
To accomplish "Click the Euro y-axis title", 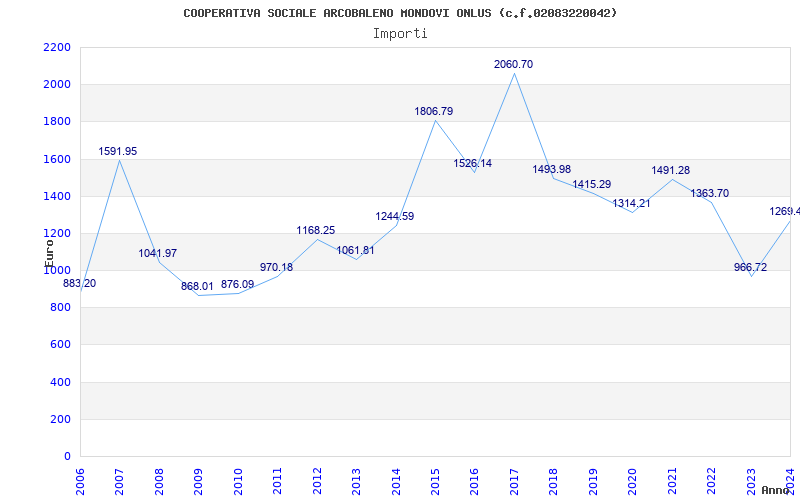I will tap(49, 253).
